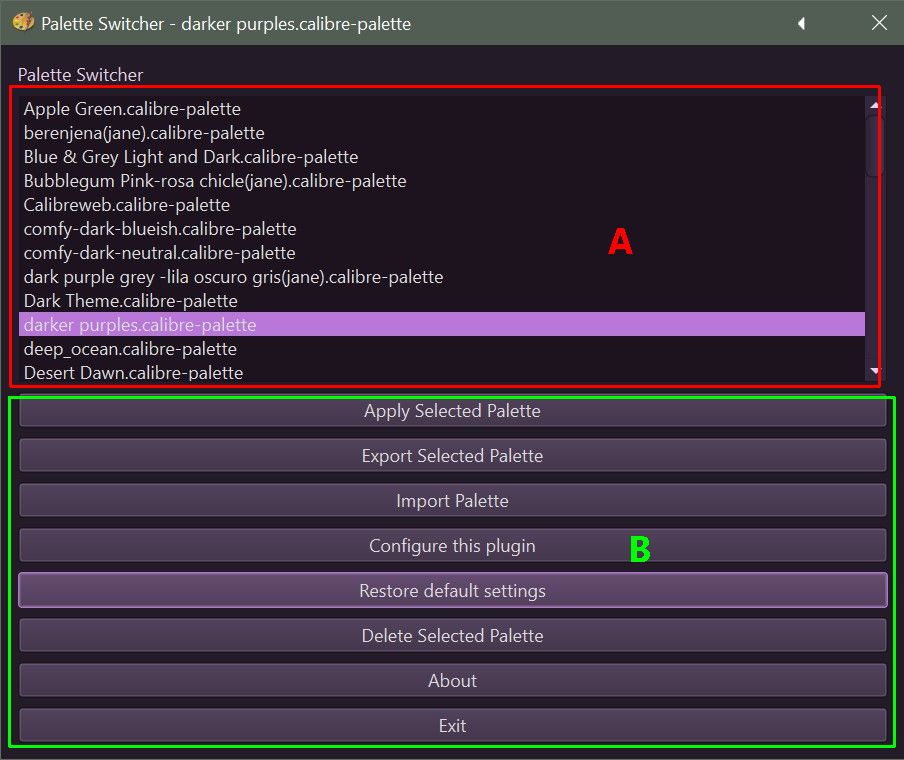The height and width of the screenshot is (760, 904).
Task: Open the About dialog
Action: tap(453, 680)
